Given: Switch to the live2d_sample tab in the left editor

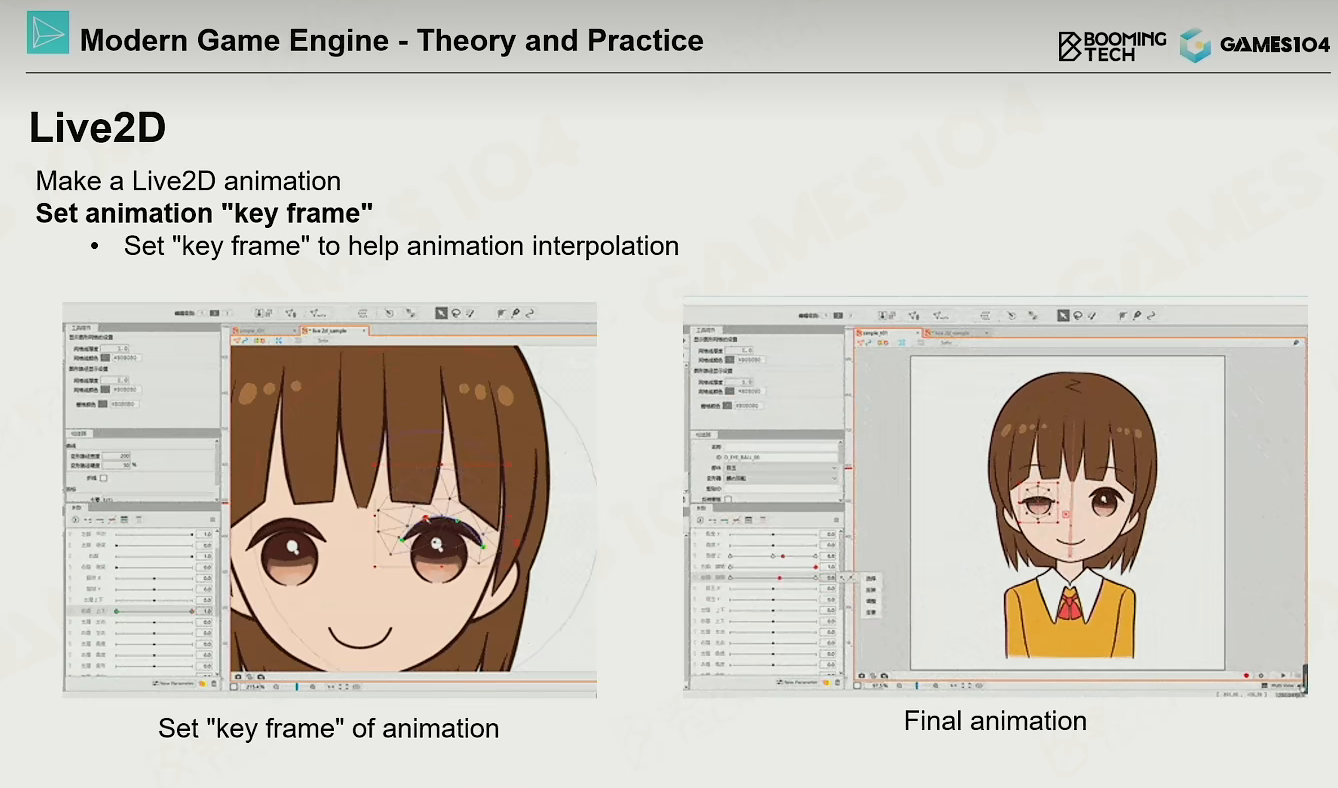Looking at the screenshot, I should tap(334, 330).
